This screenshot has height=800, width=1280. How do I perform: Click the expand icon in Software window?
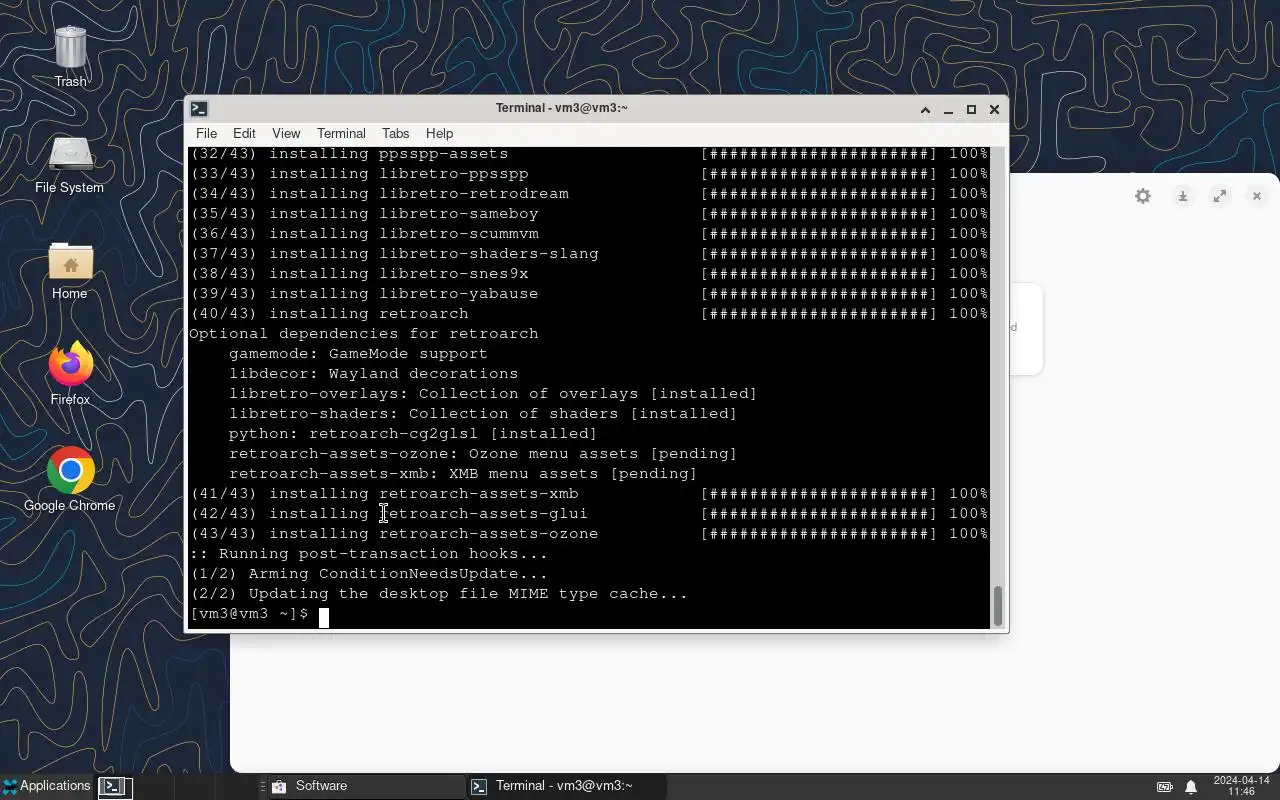tap(1220, 196)
